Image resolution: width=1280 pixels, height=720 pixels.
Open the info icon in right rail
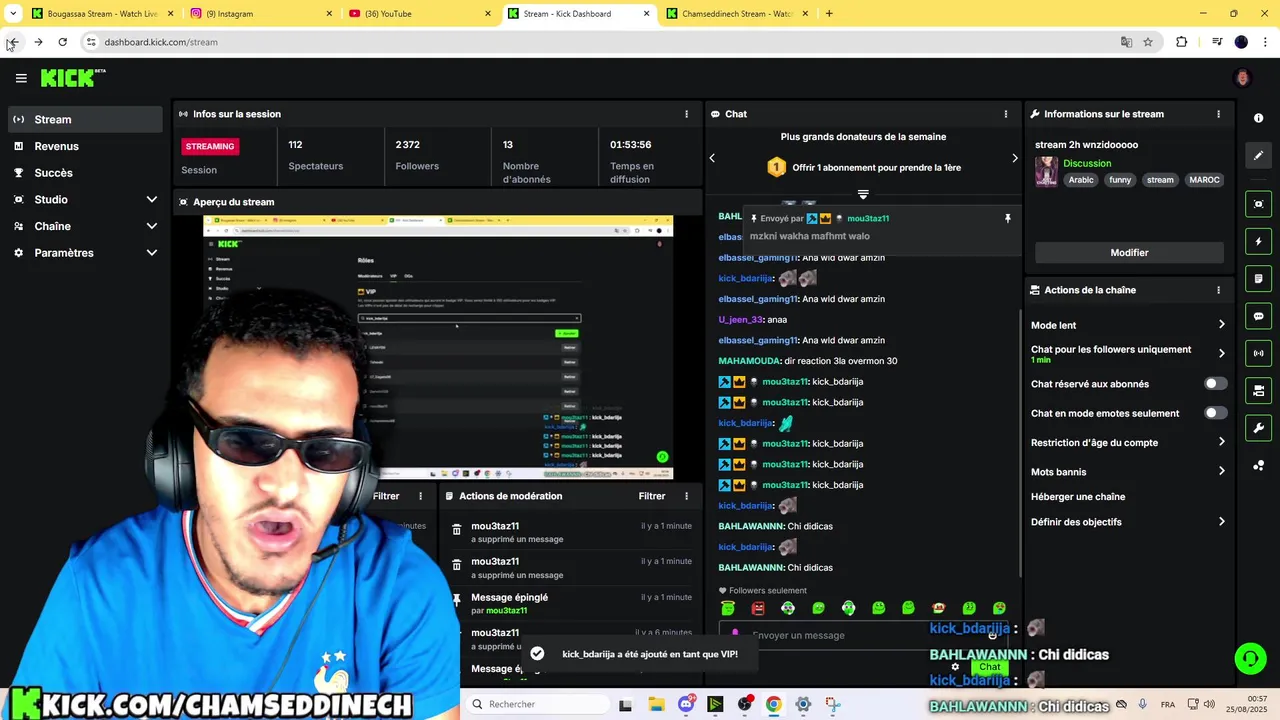point(1258,118)
